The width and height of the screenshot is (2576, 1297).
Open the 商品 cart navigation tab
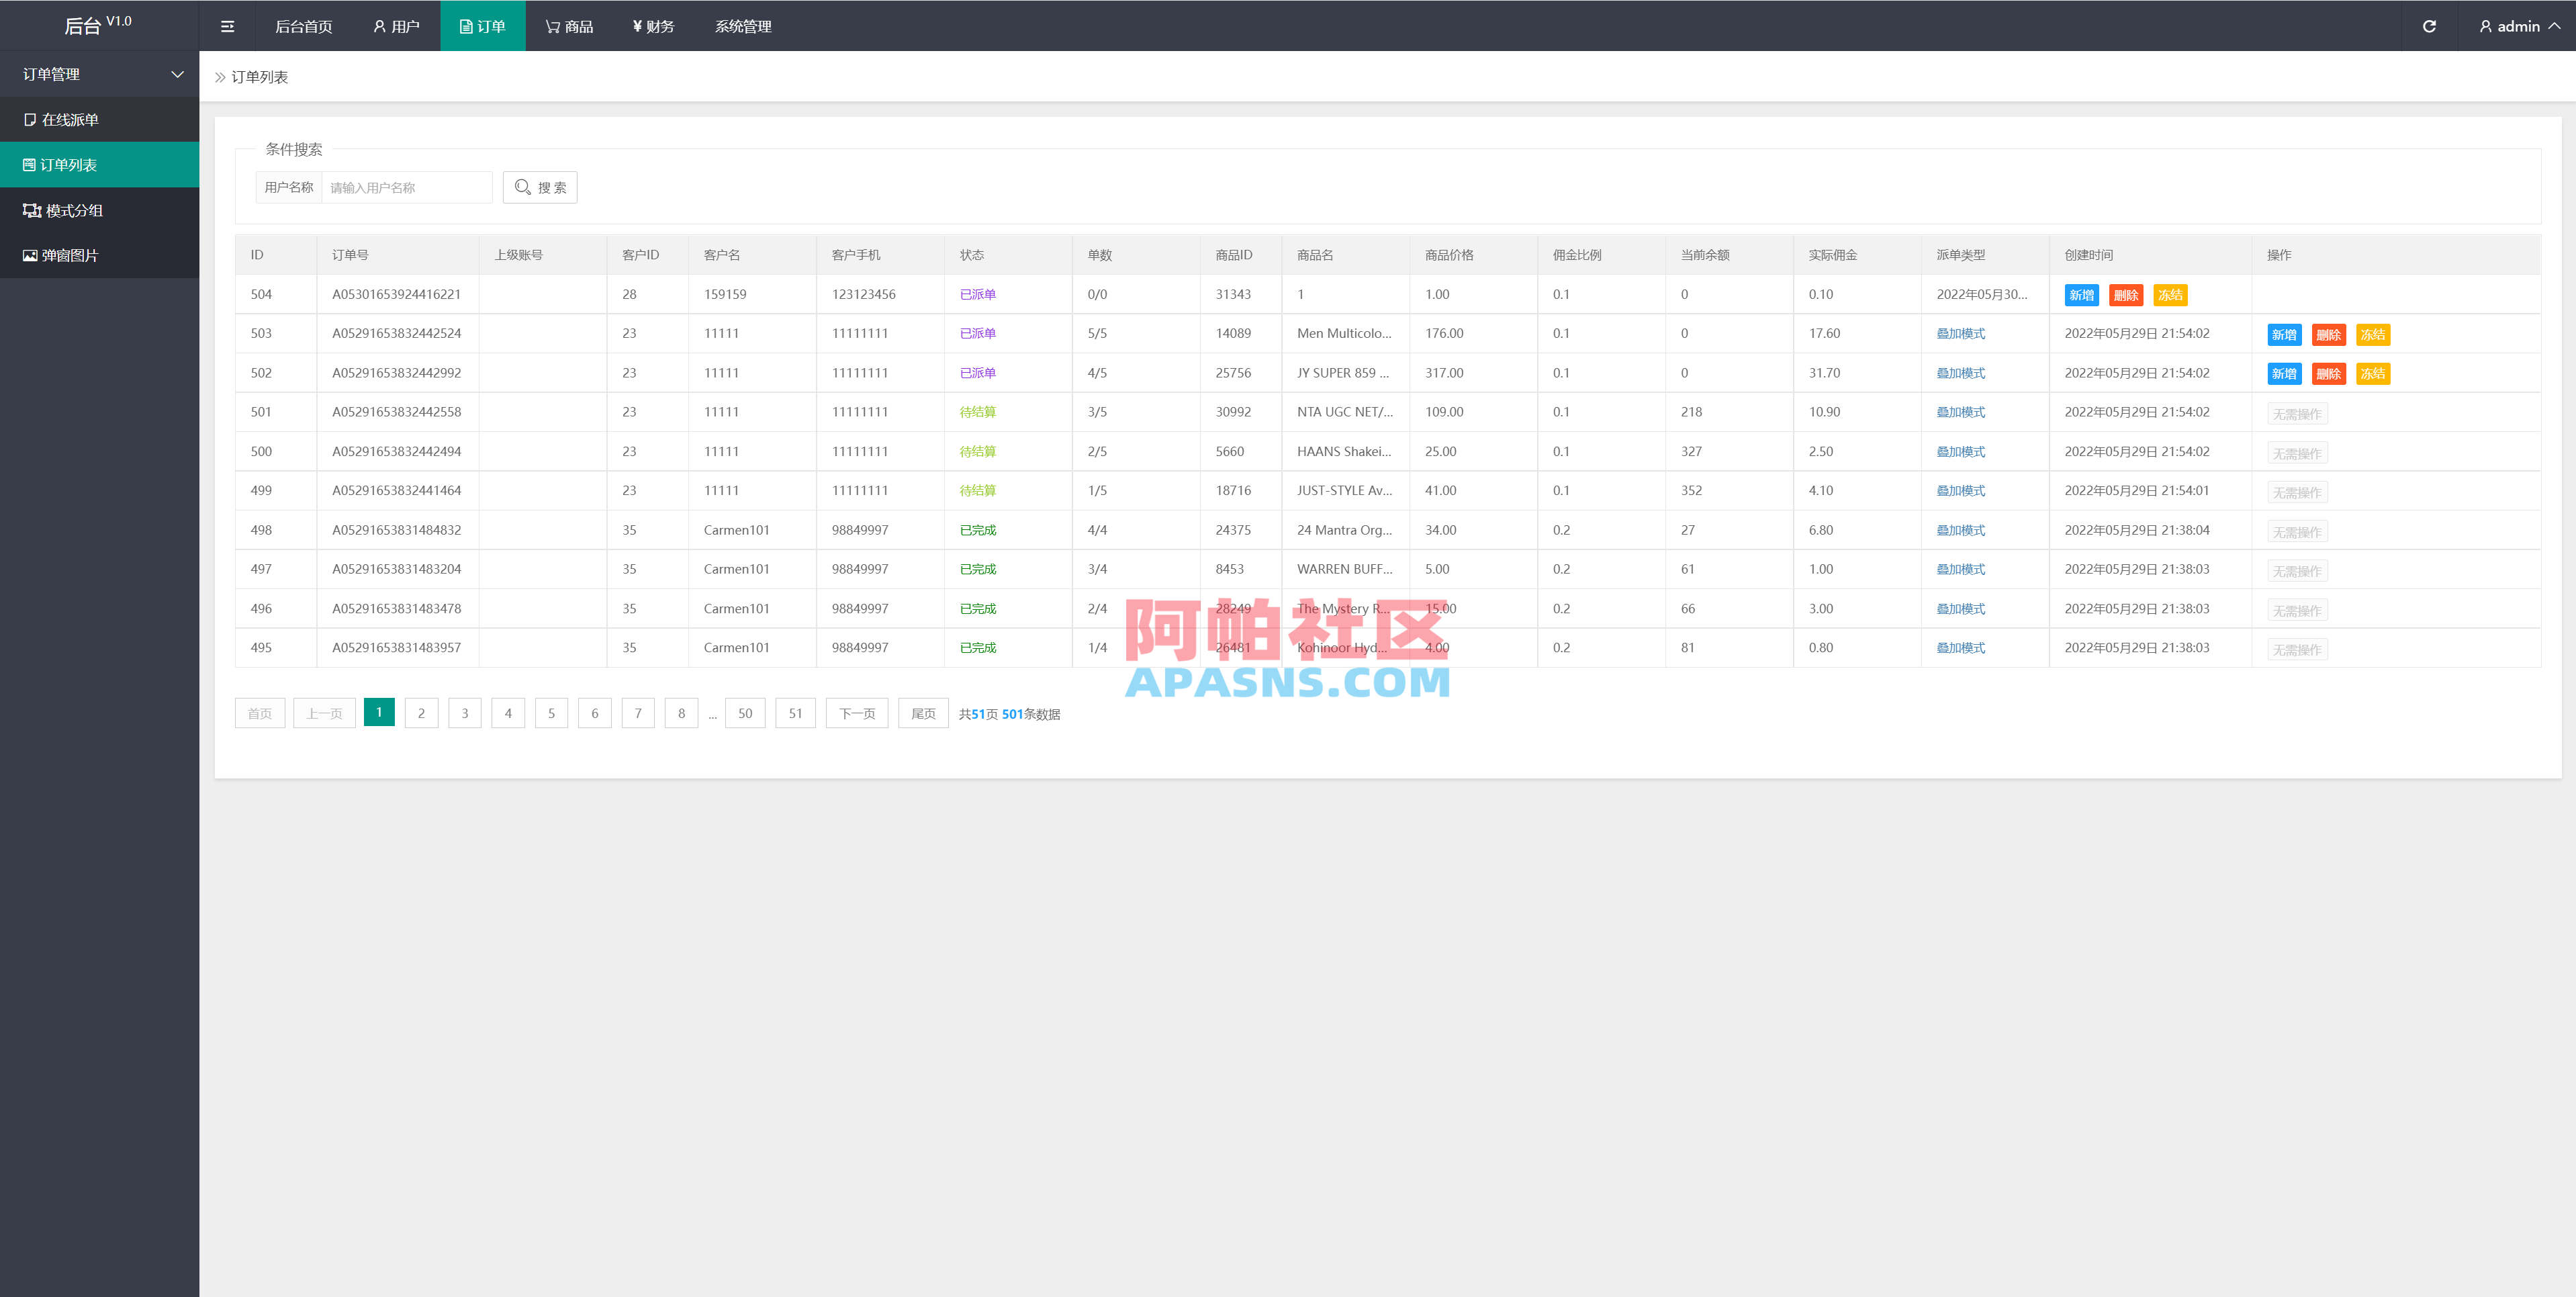click(569, 26)
